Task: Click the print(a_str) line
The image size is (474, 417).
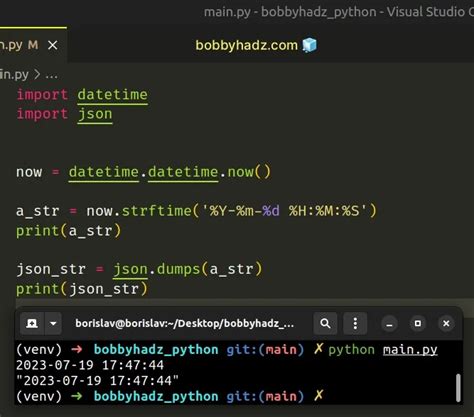Action: tap(68, 231)
